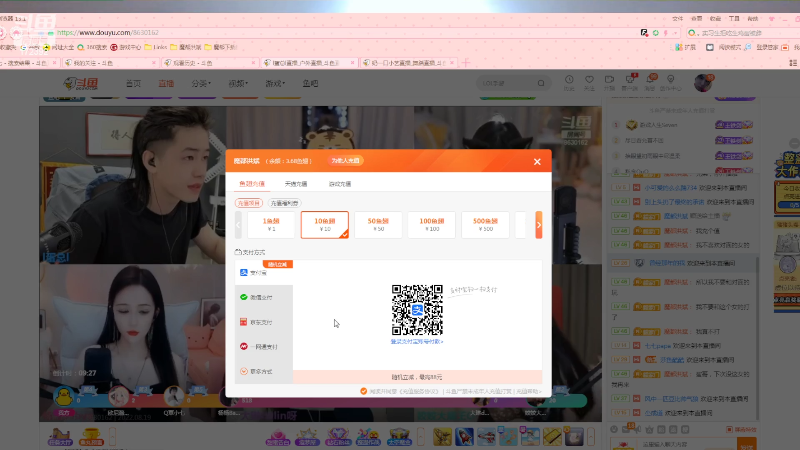Open the recharge help link at the dialog bottom
800x450 pixels.
tap(529, 391)
